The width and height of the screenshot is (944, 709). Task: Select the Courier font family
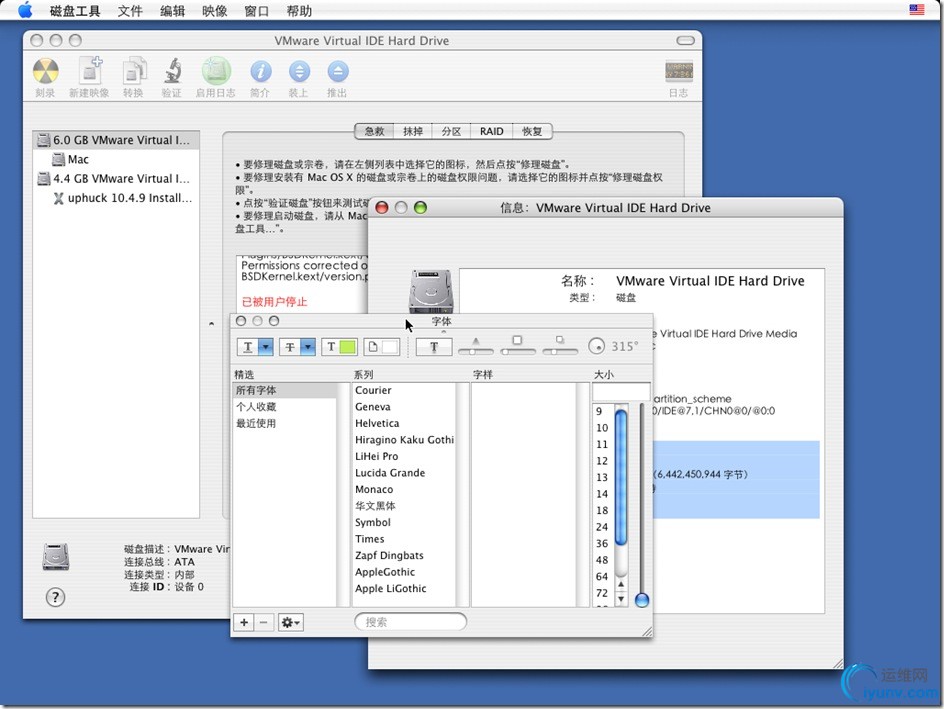tap(404, 390)
